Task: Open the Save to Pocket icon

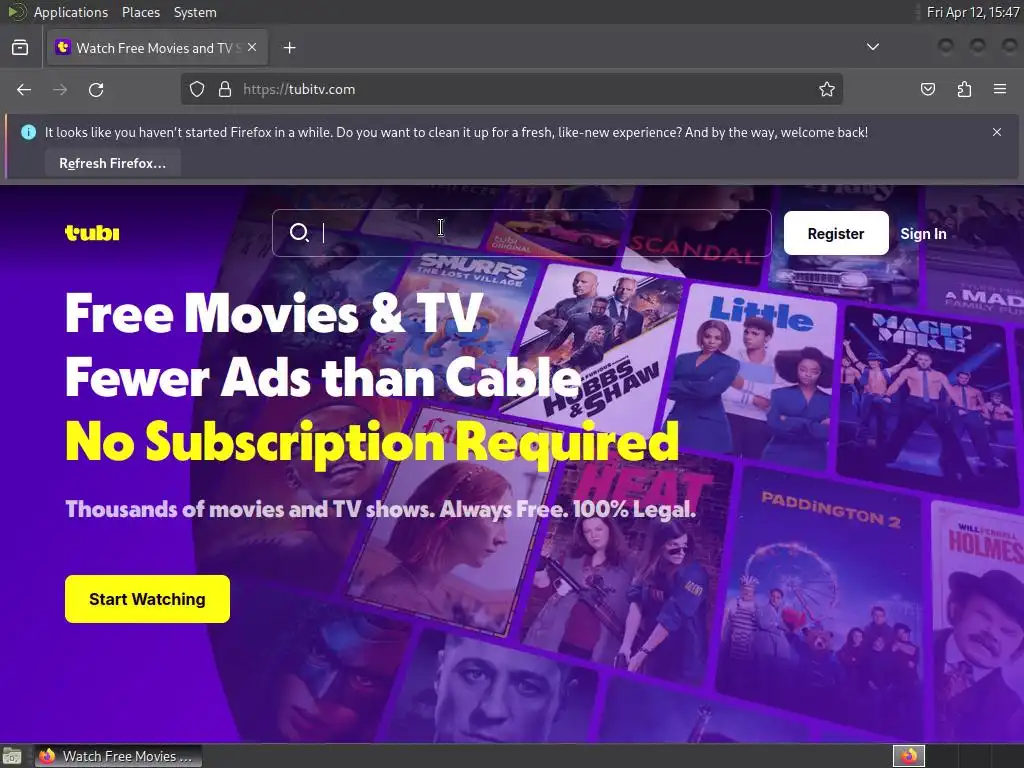Action: 927,89
